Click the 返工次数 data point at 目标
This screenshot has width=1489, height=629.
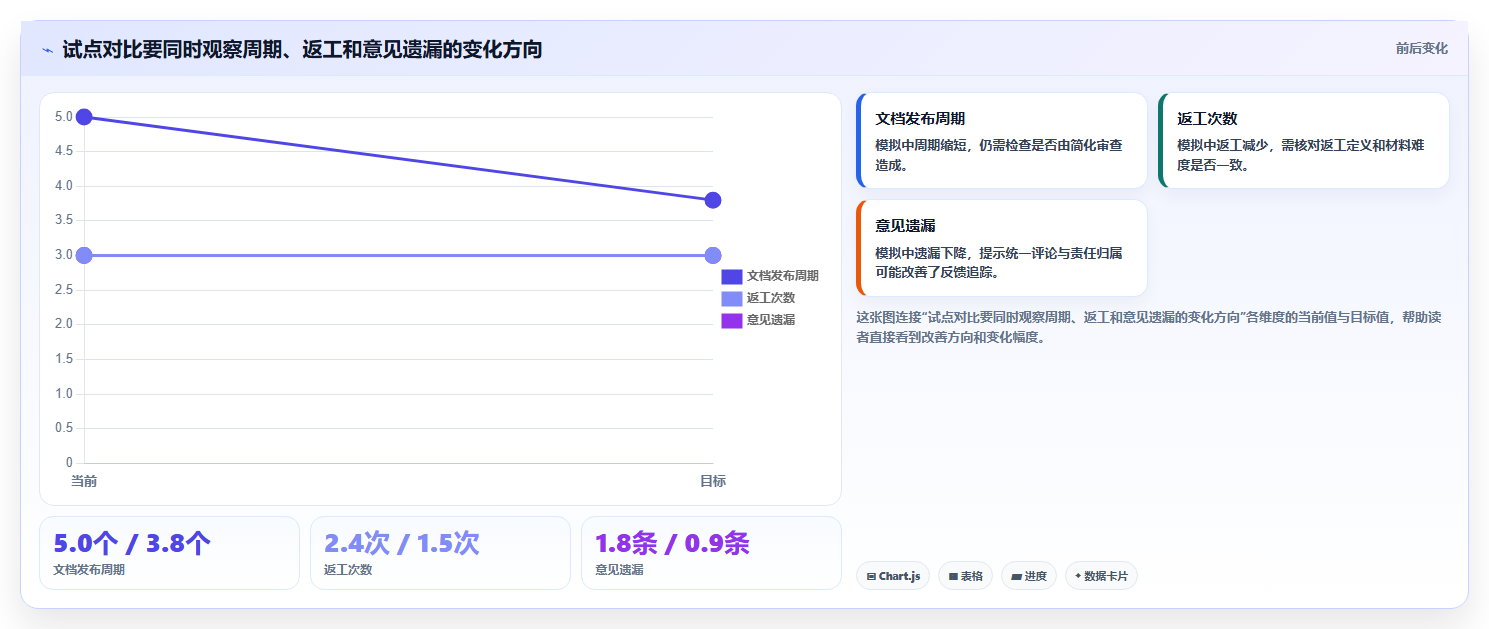[713, 255]
